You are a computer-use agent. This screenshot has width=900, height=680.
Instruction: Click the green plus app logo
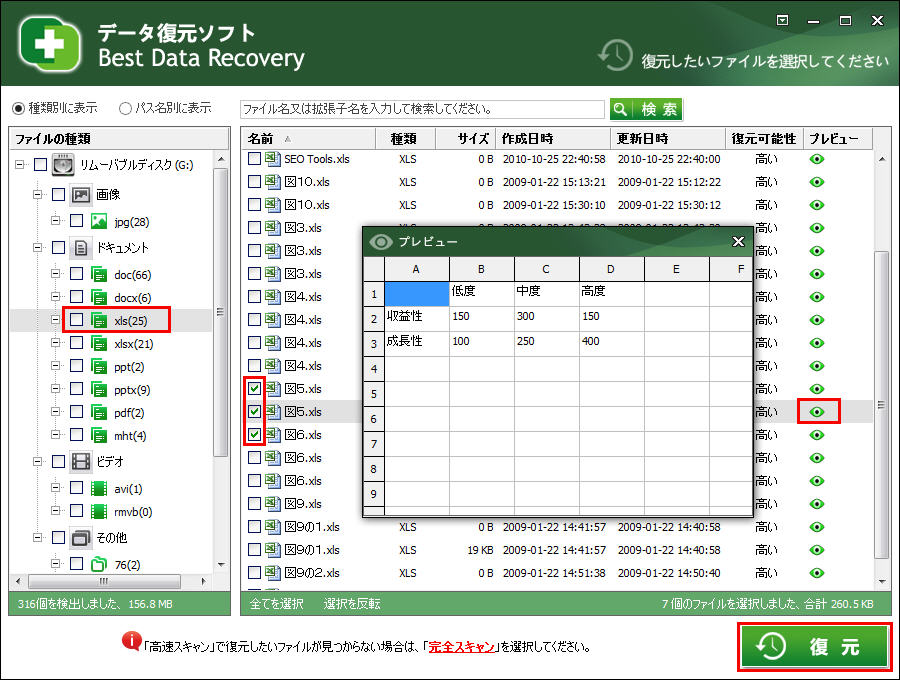coord(49,44)
